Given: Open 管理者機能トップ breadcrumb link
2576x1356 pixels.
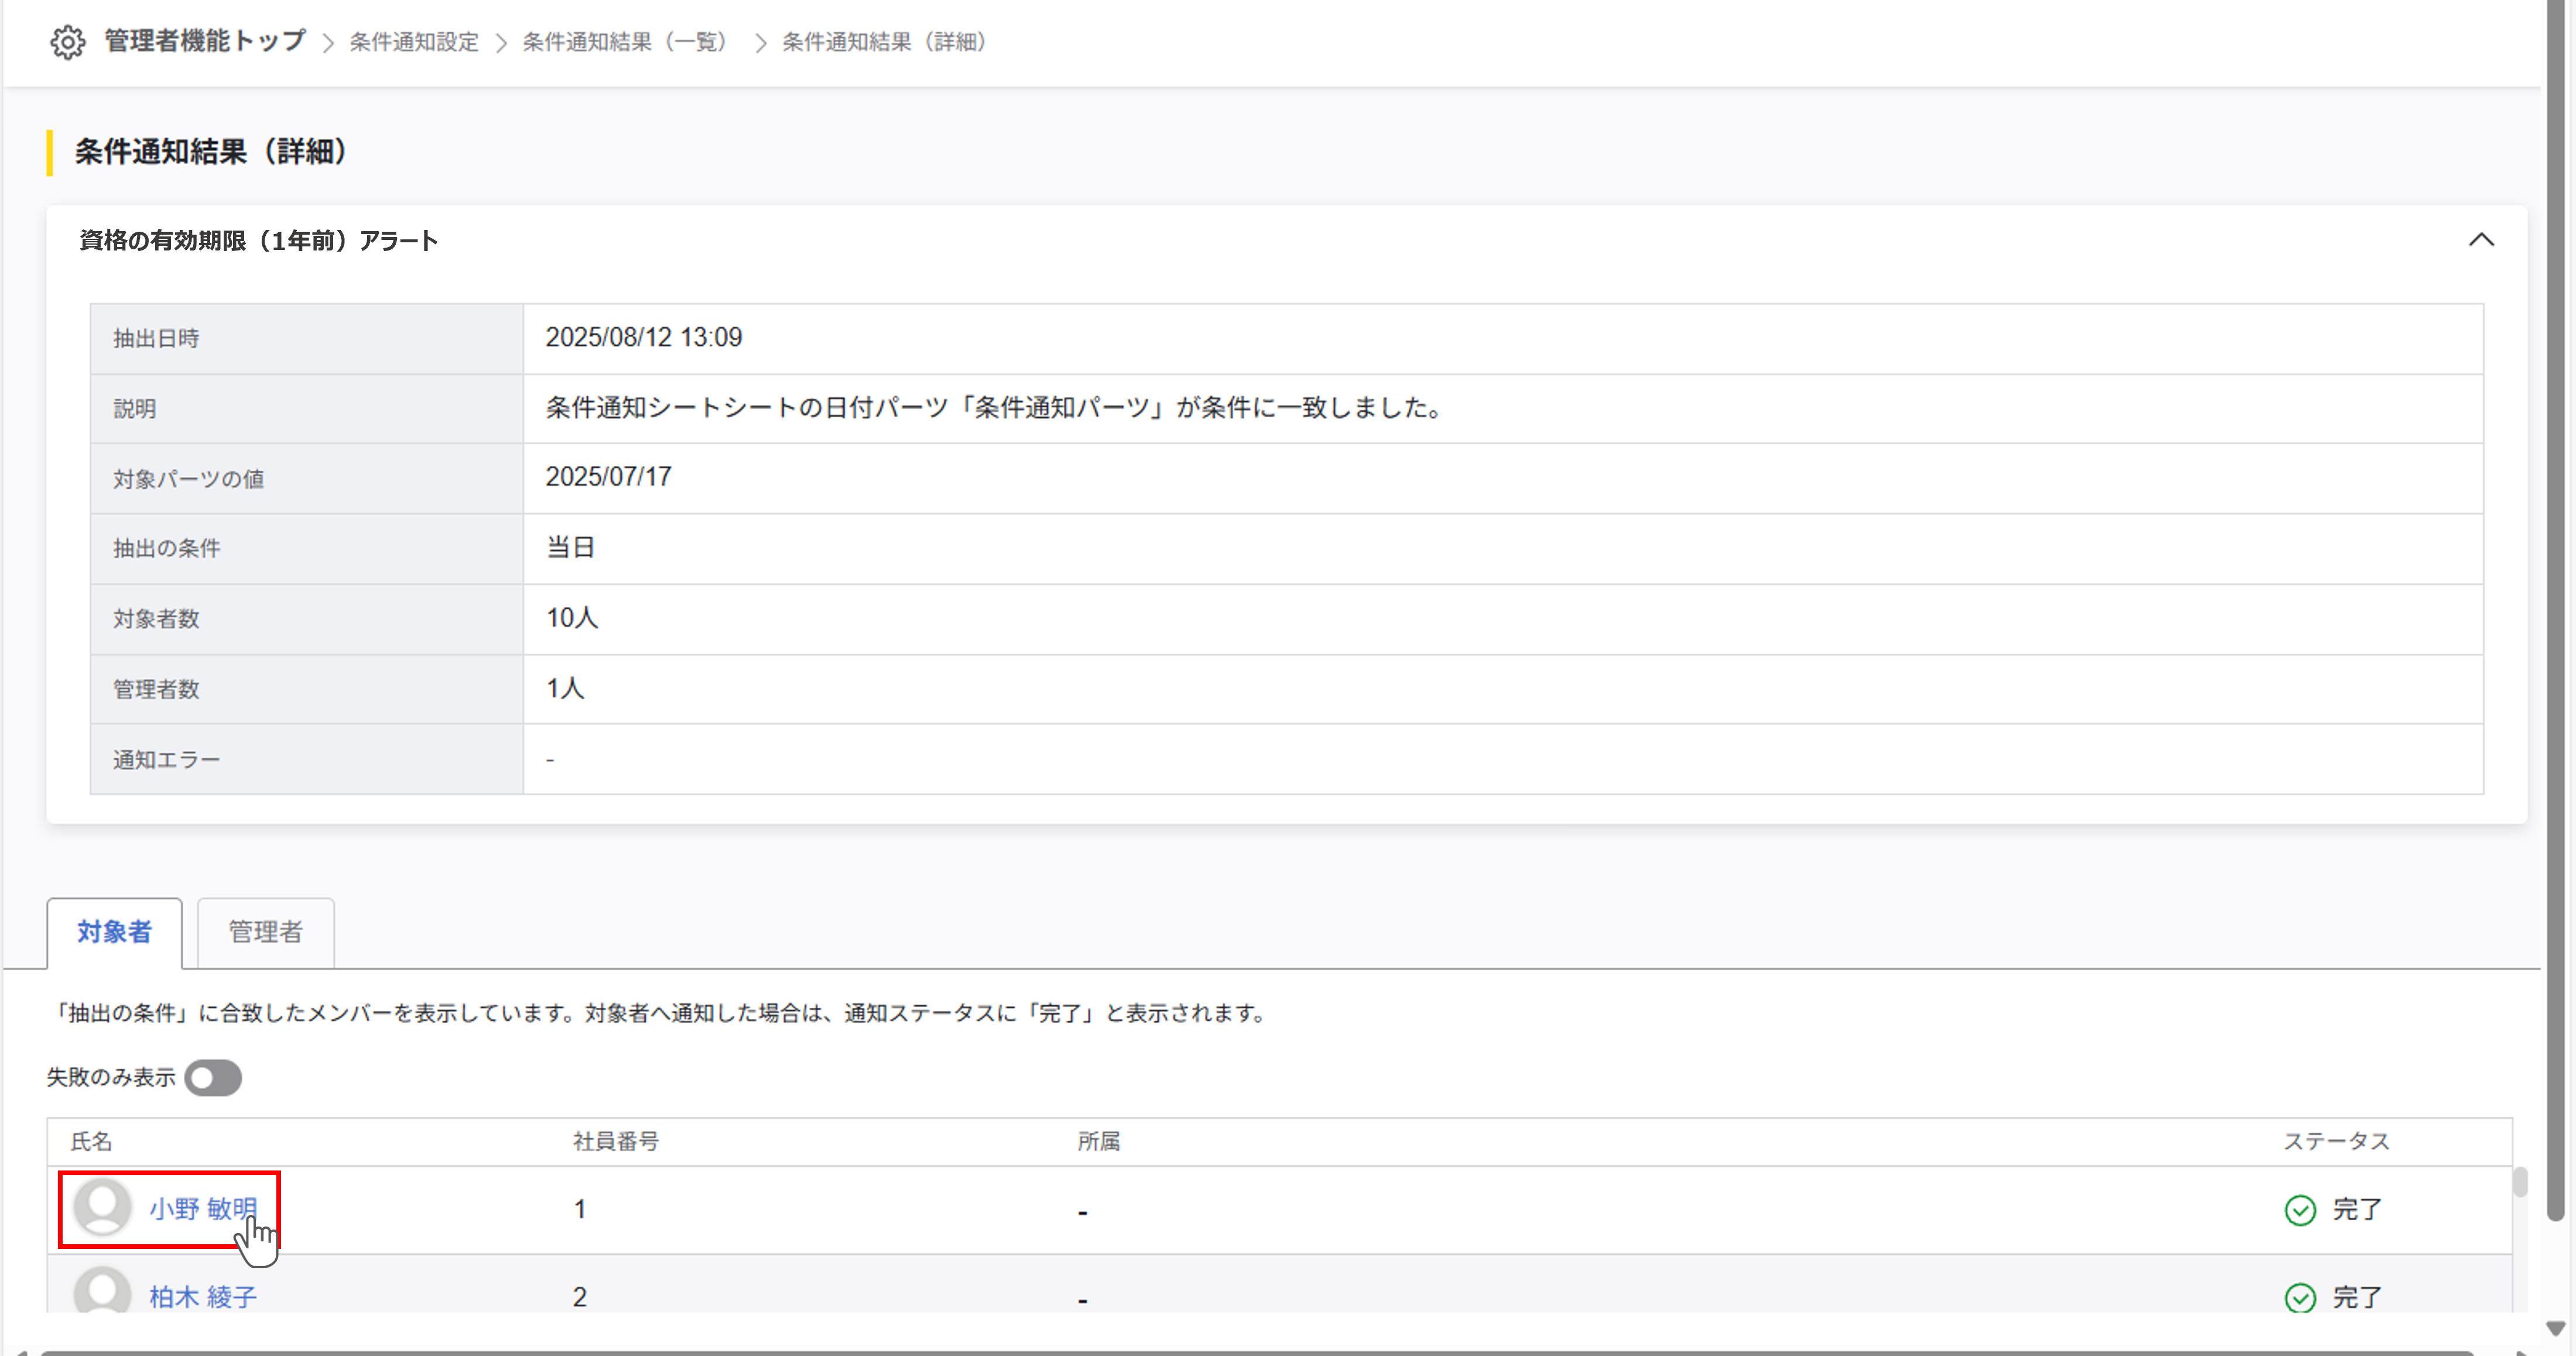Looking at the screenshot, I should click(199, 42).
